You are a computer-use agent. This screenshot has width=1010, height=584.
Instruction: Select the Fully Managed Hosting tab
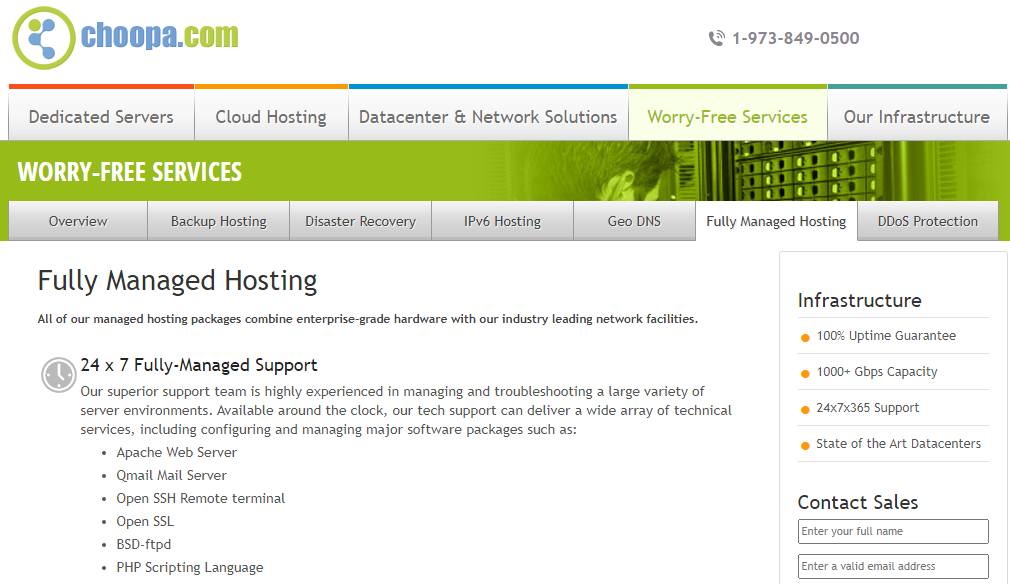[x=776, y=221]
